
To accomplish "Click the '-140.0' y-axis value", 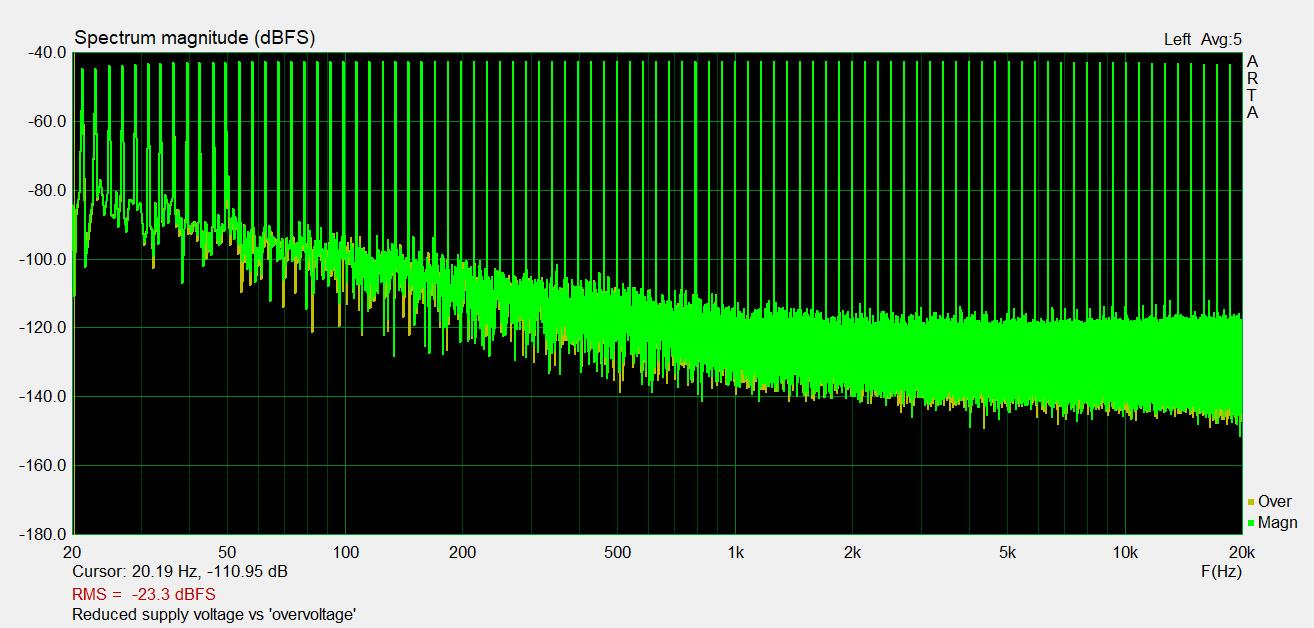I will [43, 397].
